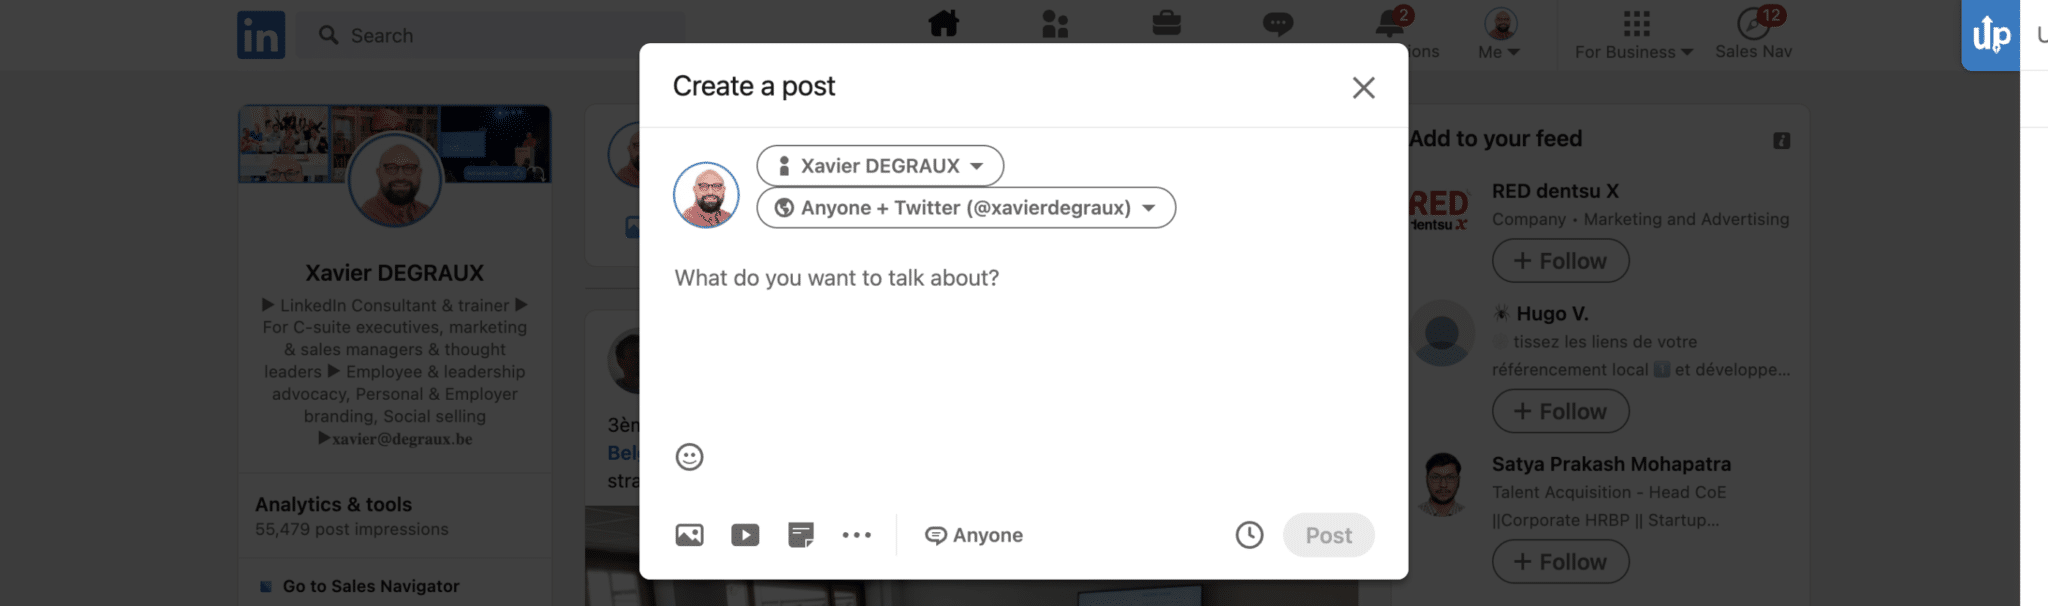Screen dimensions: 2048x606
Task: Open the Xavier DEGRAUX author dropdown
Action: 880,166
